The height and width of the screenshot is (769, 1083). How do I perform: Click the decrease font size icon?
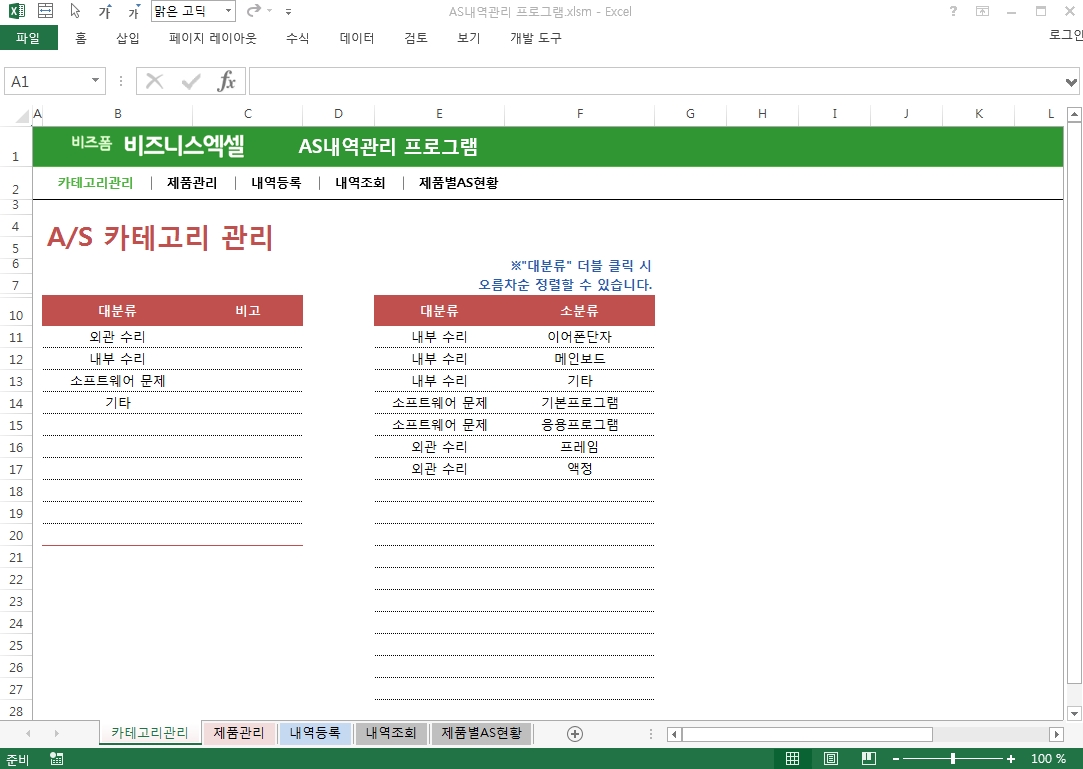134,12
